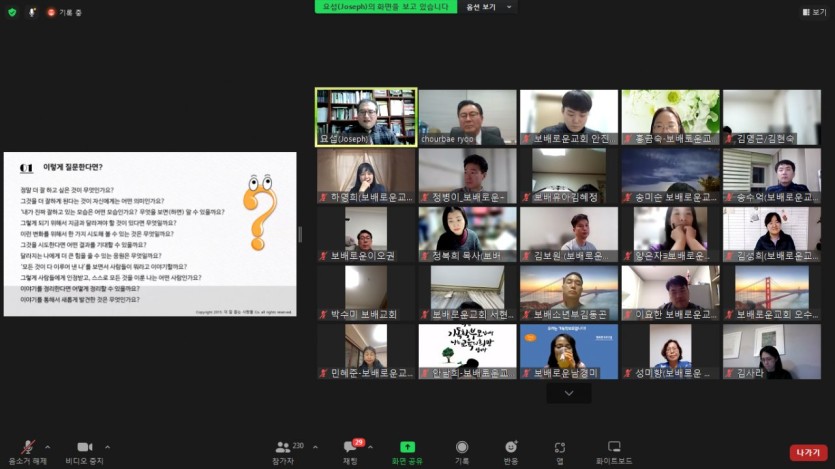Click the recording indicator at top left
The height and width of the screenshot is (469, 835).
pyautogui.click(x=65, y=12)
